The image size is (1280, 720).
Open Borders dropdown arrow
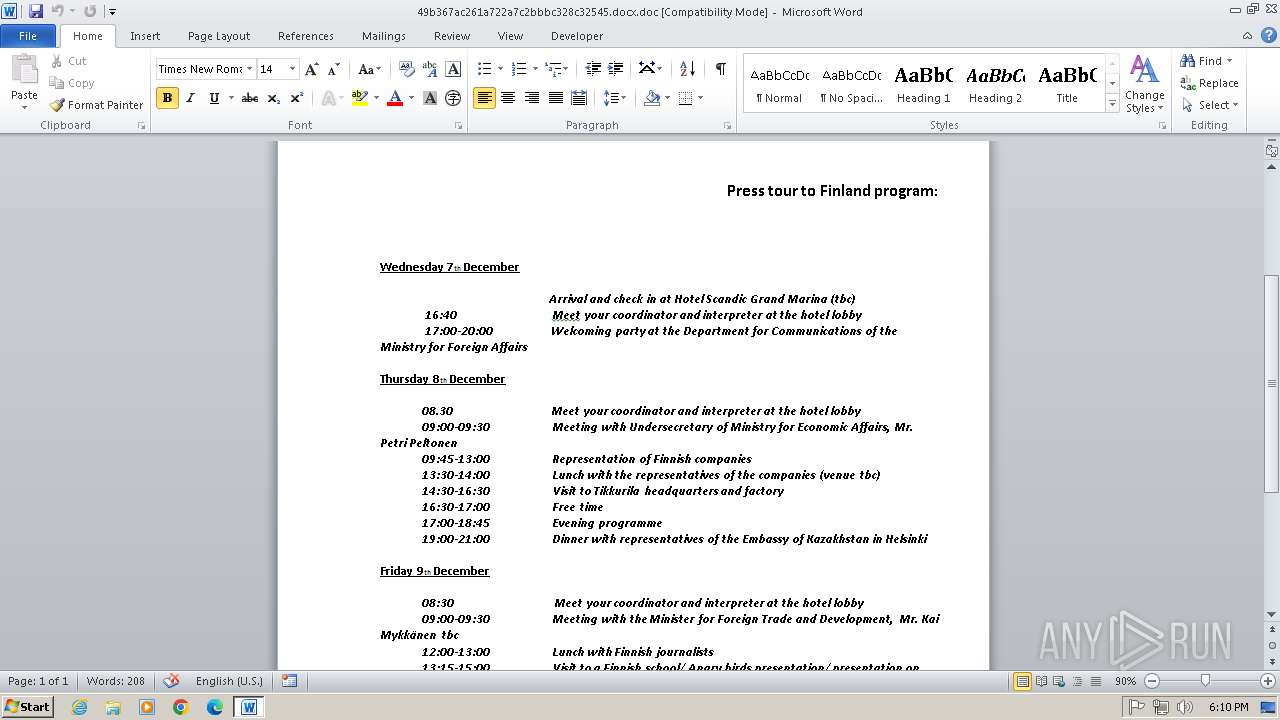(x=700, y=98)
